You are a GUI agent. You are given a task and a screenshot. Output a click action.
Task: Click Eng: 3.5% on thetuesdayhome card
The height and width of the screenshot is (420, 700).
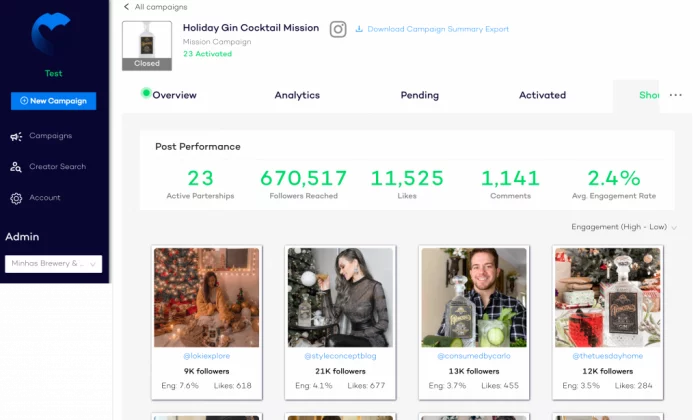pos(581,386)
